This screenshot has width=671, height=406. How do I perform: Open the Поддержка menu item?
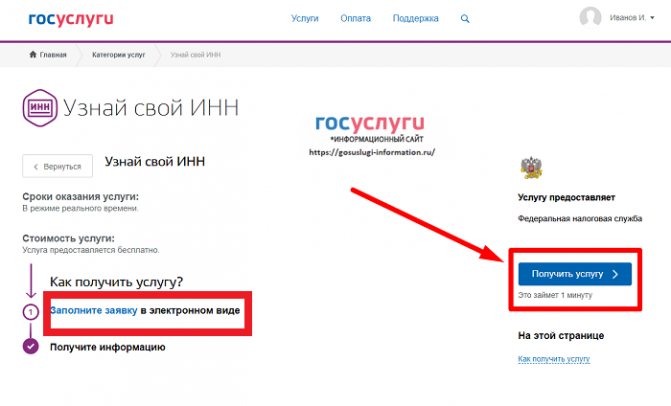pyautogui.click(x=416, y=18)
